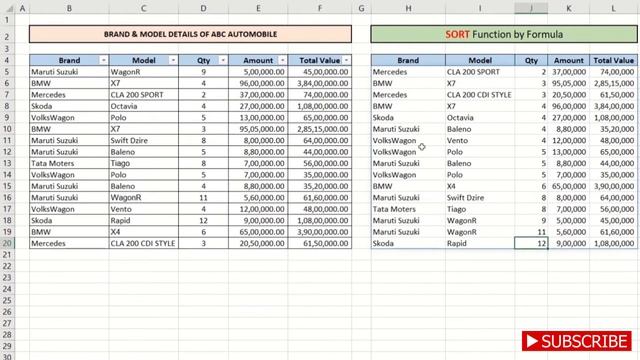This screenshot has width=640, height=360.
Task: Select row 1 header
Action: pos(7,20)
